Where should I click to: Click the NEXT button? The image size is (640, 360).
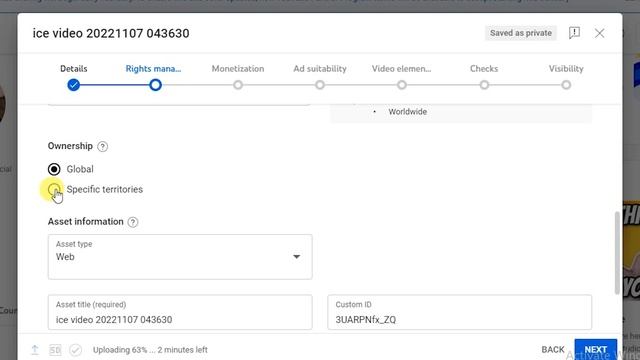point(596,349)
